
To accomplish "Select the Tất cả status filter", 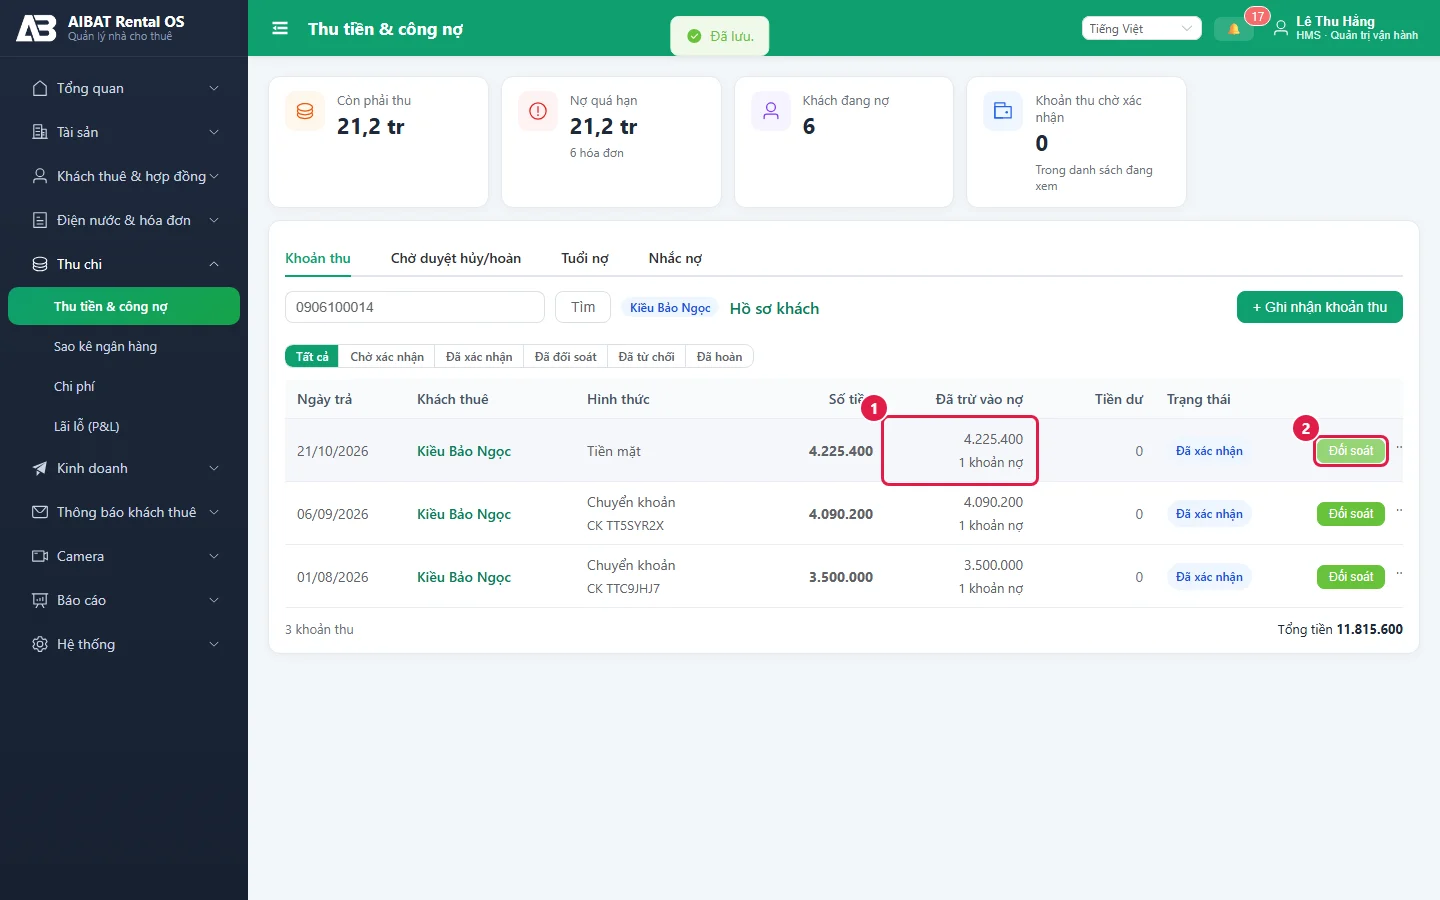I will pos(312,357).
